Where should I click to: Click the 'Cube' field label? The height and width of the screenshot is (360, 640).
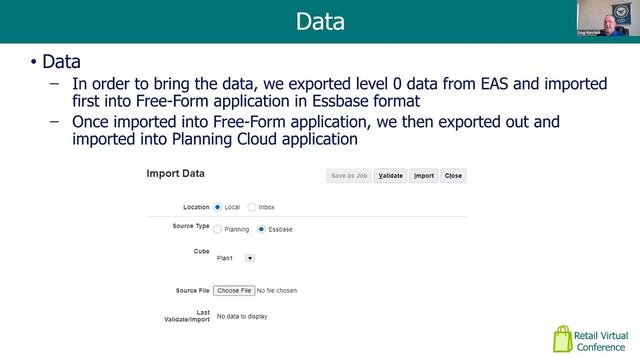(x=202, y=251)
